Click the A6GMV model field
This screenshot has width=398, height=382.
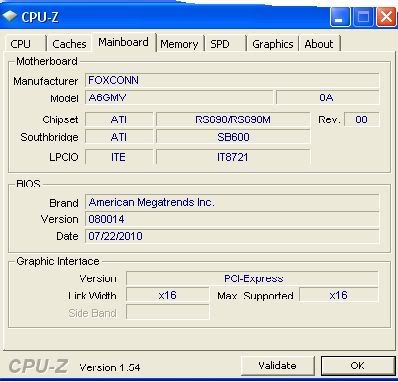coord(179,98)
